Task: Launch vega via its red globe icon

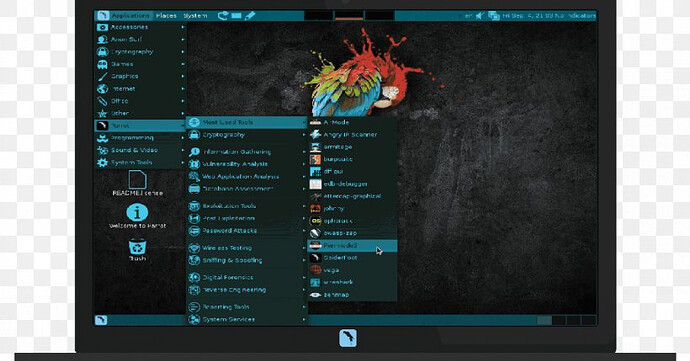Action: [315, 270]
